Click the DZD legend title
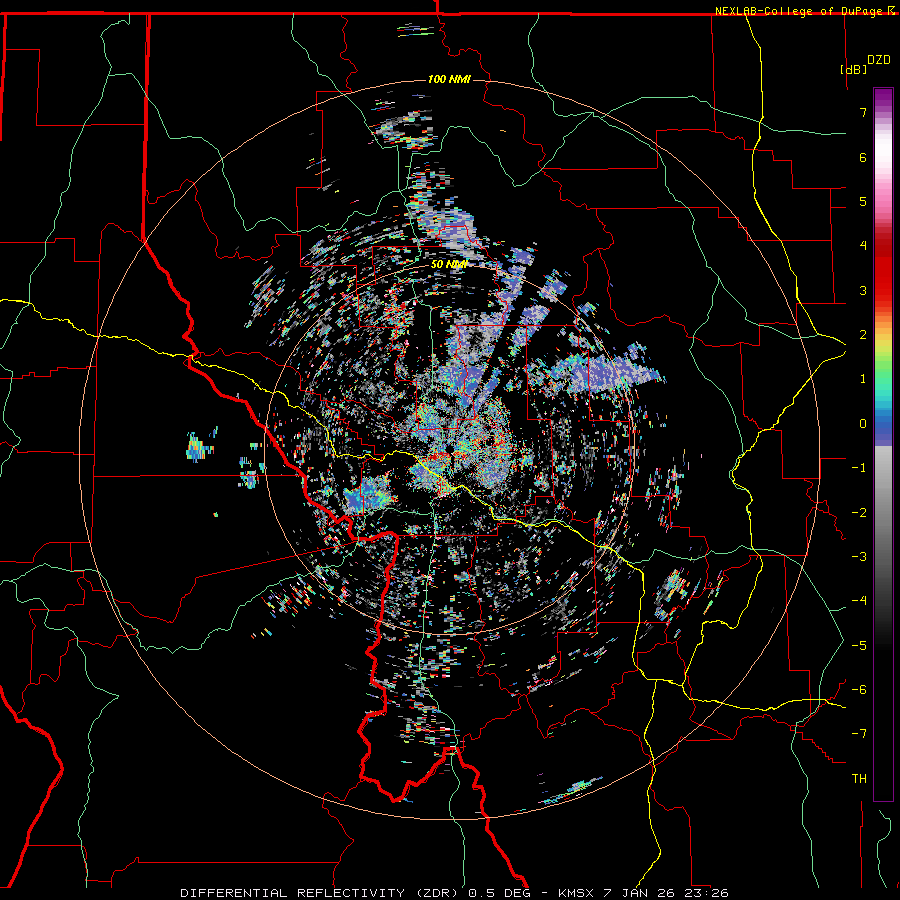This screenshot has height=900, width=900. (x=878, y=60)
